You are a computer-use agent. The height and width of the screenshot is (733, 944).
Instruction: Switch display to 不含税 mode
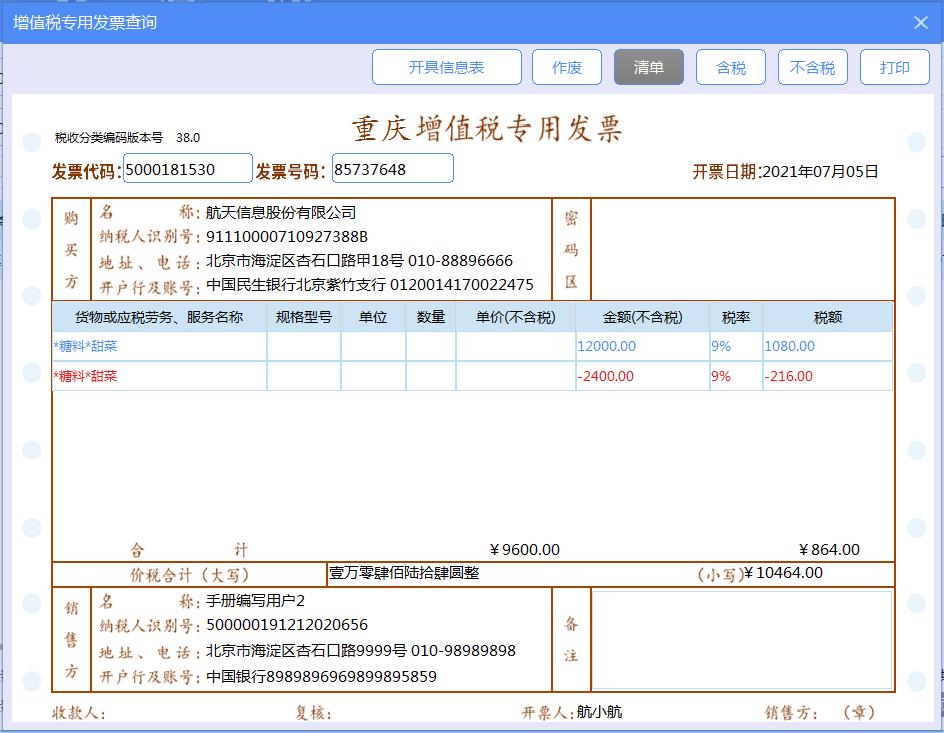(812, 67)
